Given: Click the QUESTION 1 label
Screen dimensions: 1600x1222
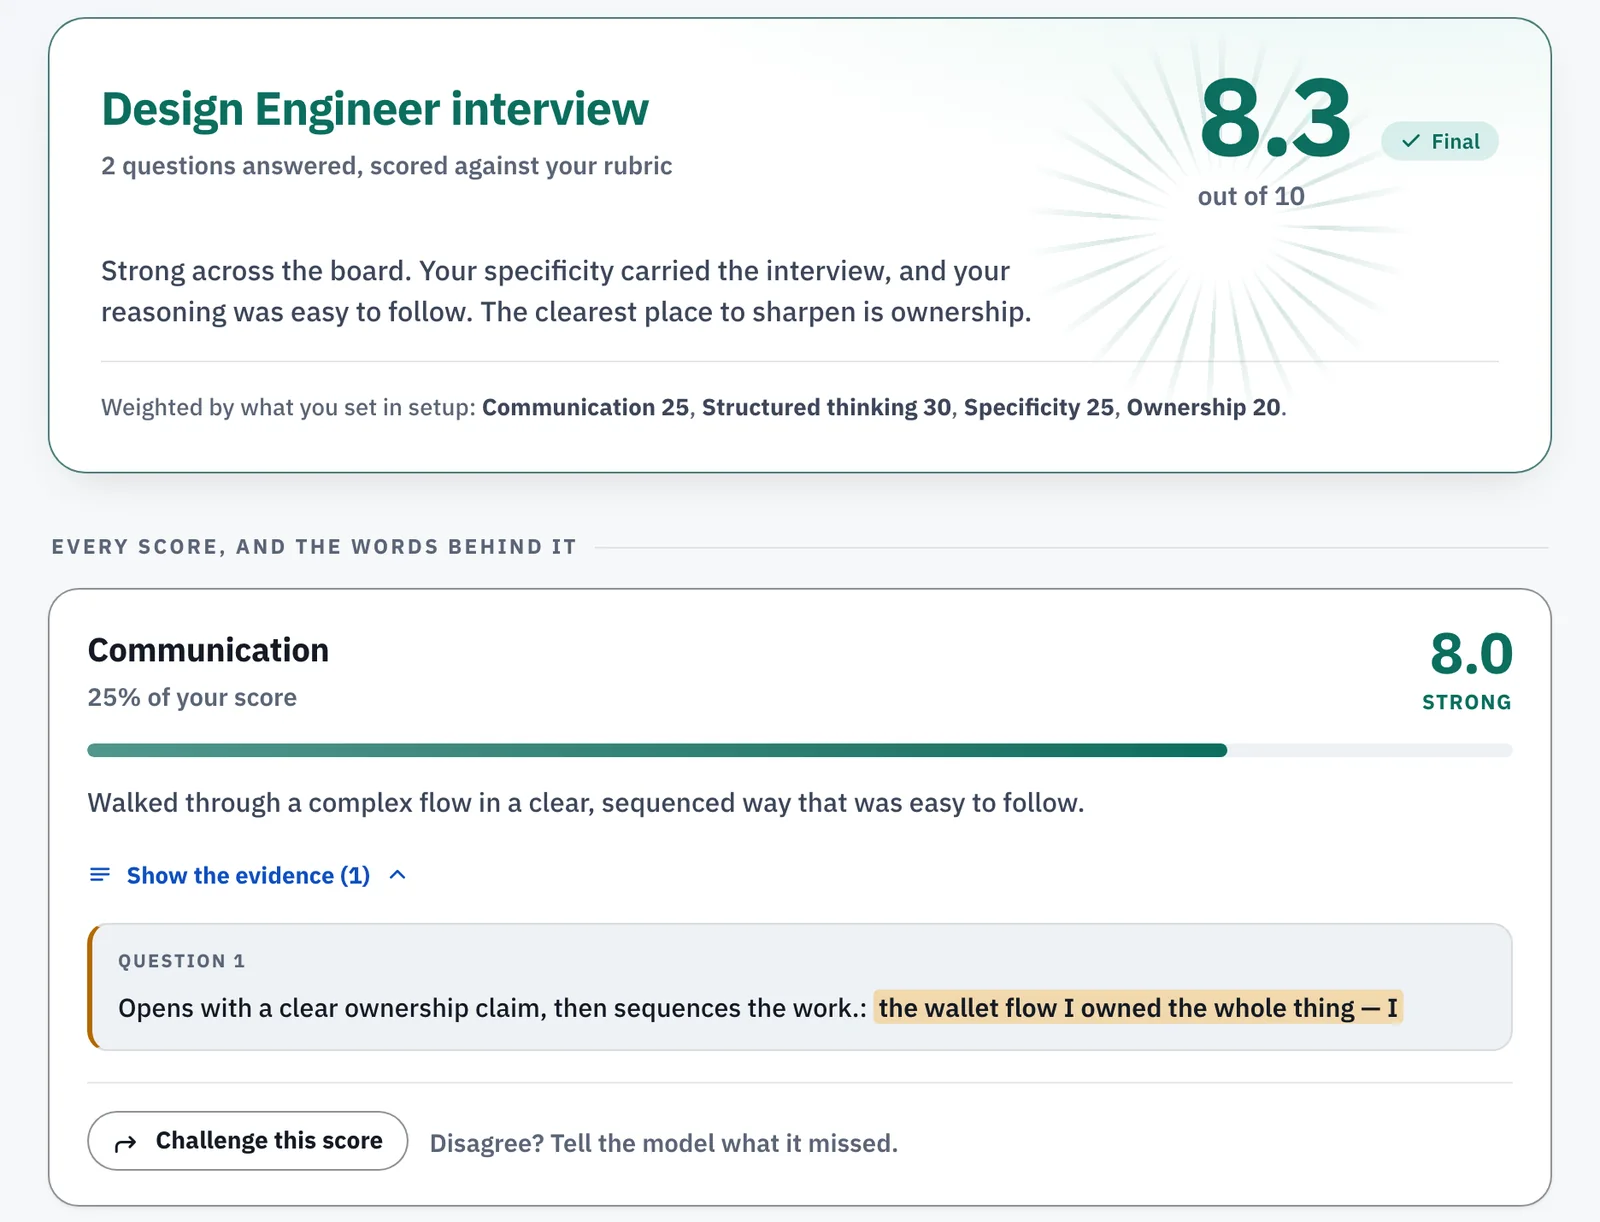Looking at the screenshot, I should [181, 961].
